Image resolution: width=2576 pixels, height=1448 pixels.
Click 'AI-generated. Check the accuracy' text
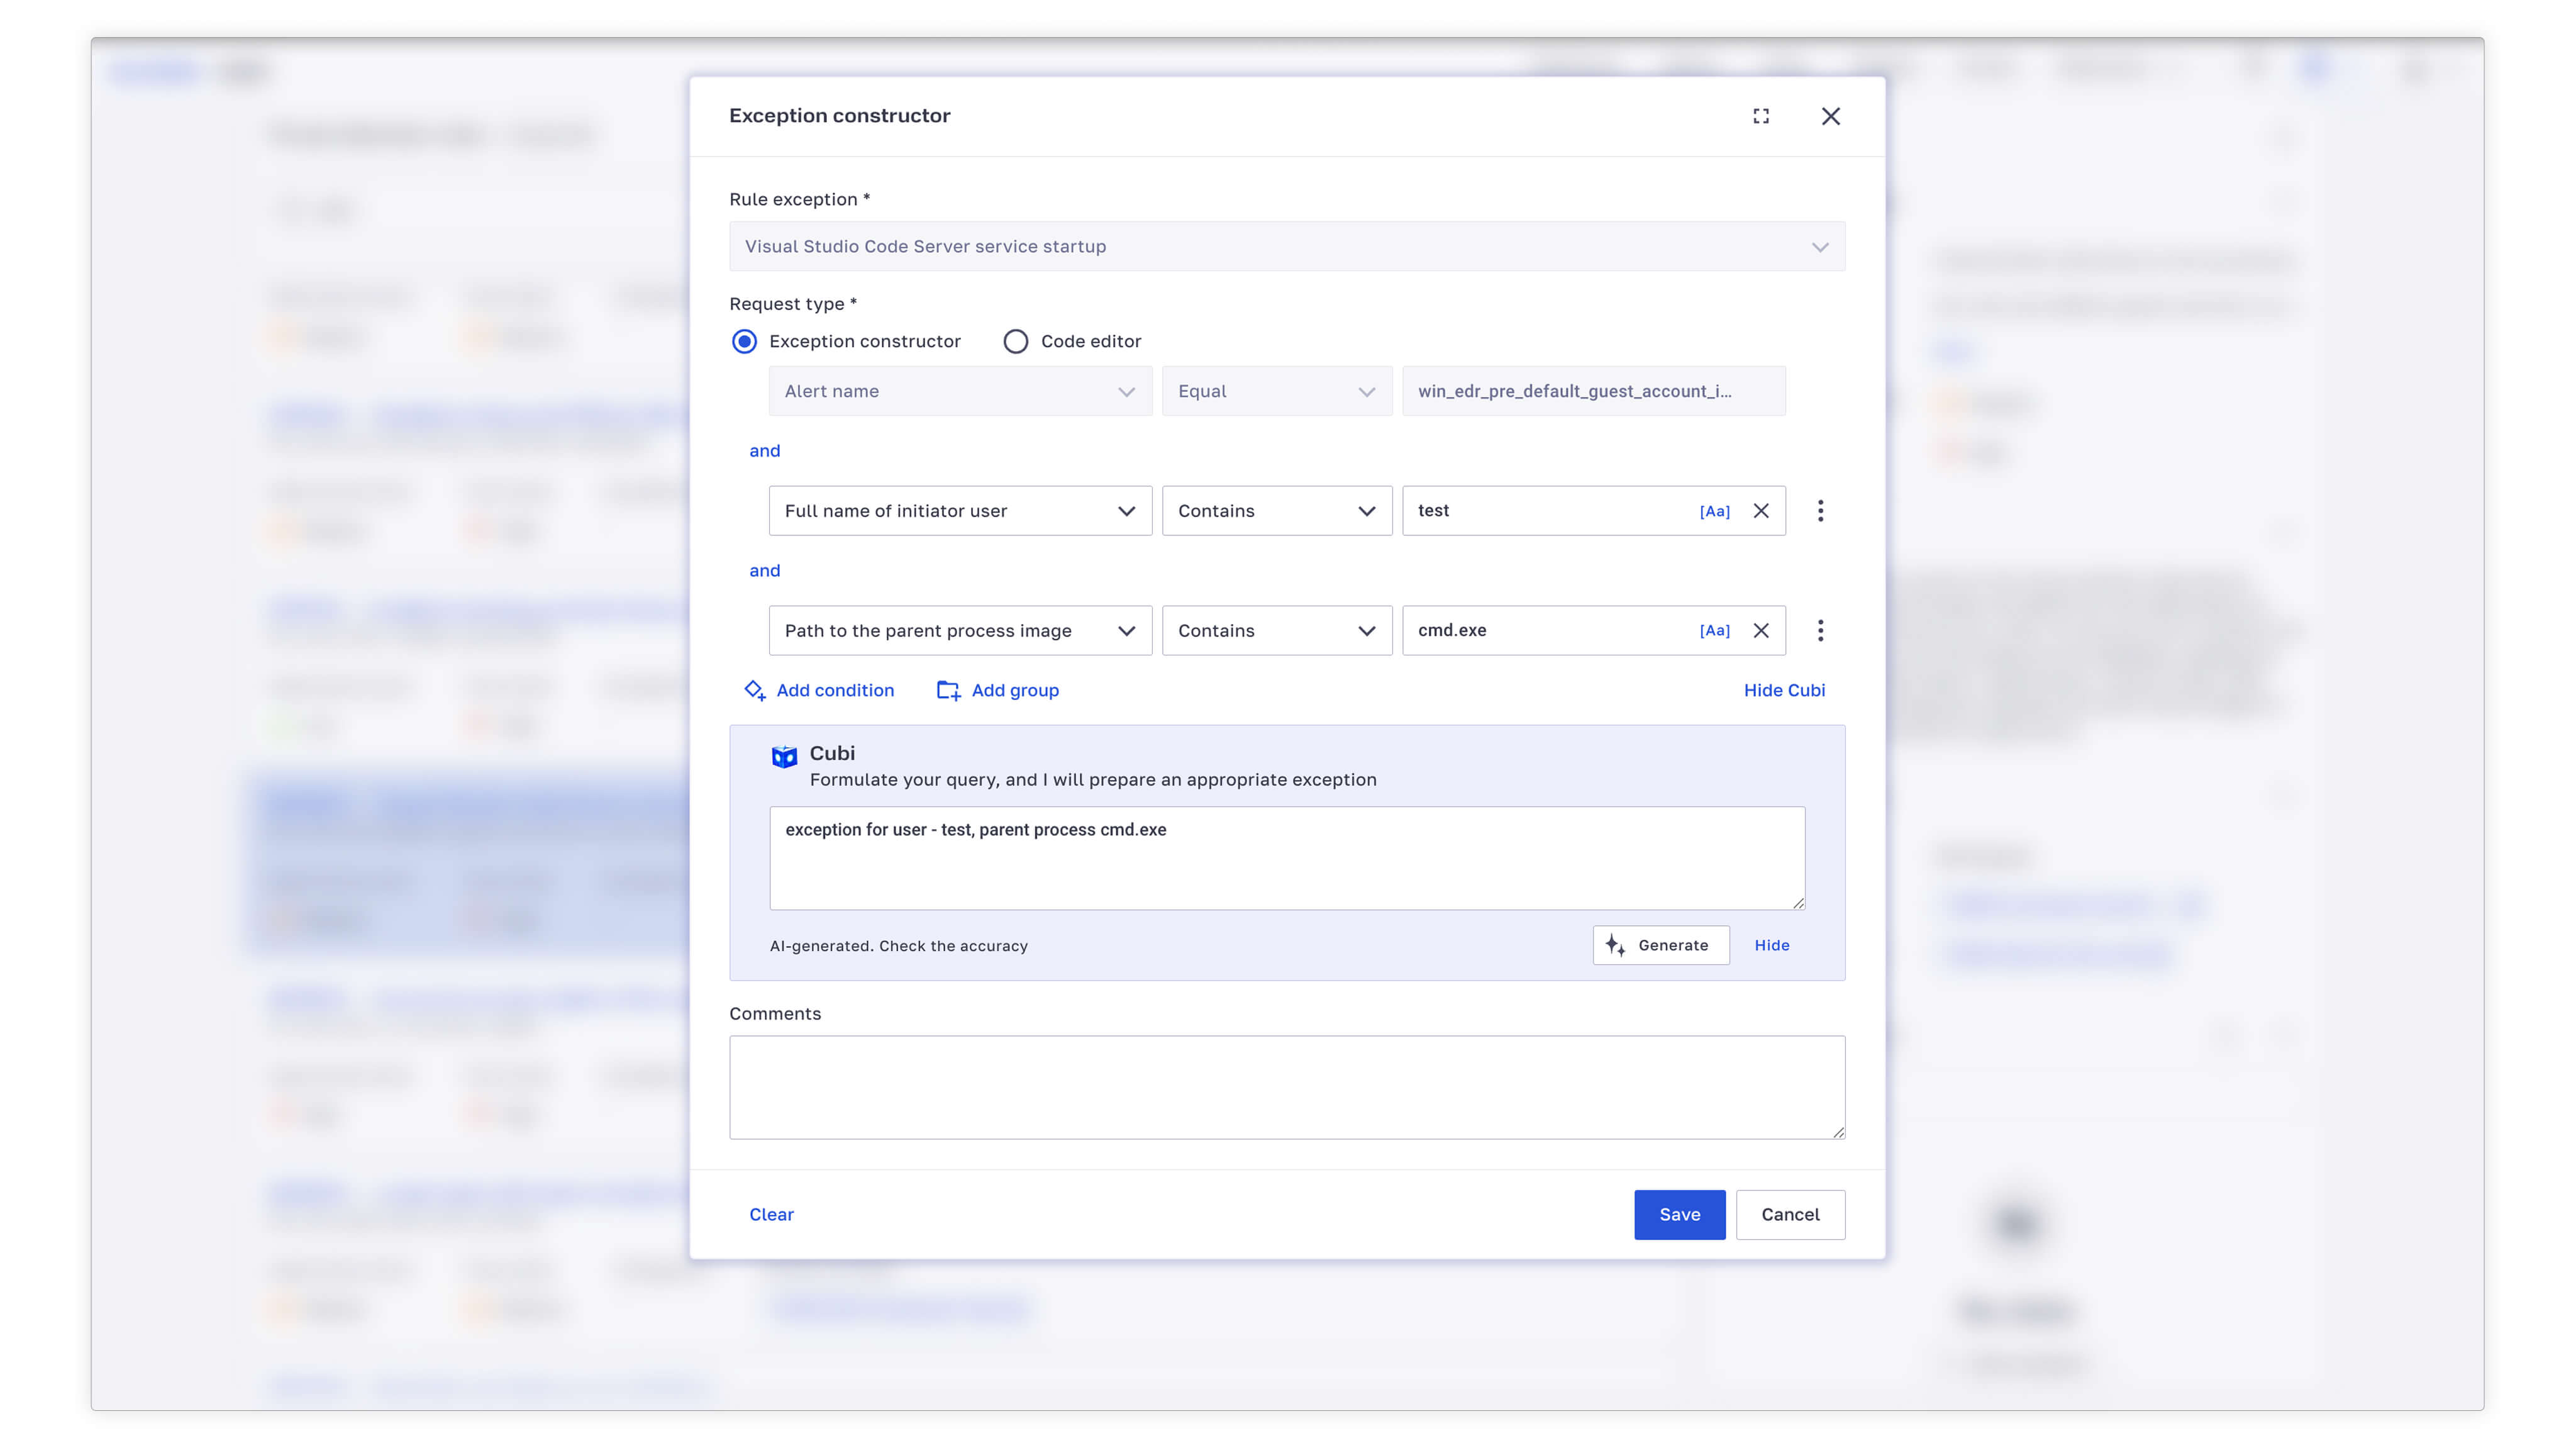coord(898,946)
